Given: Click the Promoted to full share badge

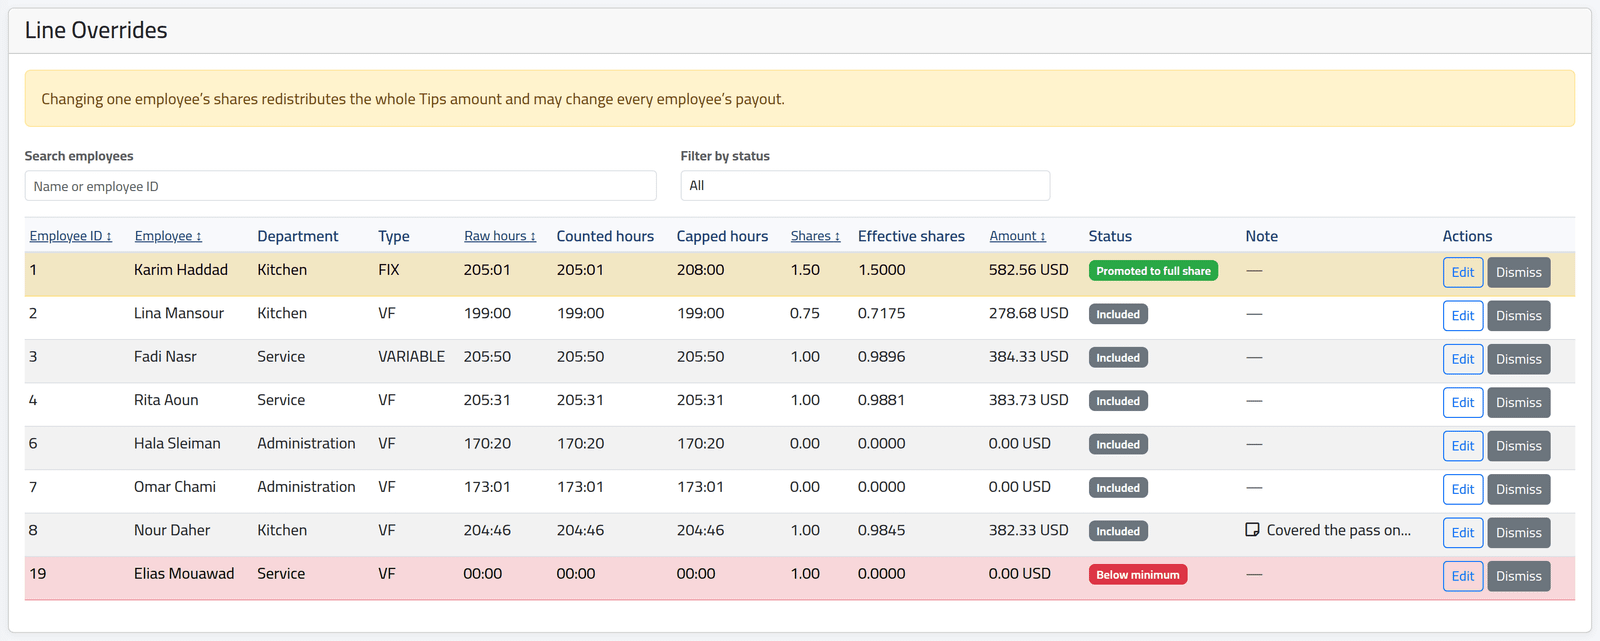Looking at the screenshot, I should pyautogui.click(x=1153, y=271).
